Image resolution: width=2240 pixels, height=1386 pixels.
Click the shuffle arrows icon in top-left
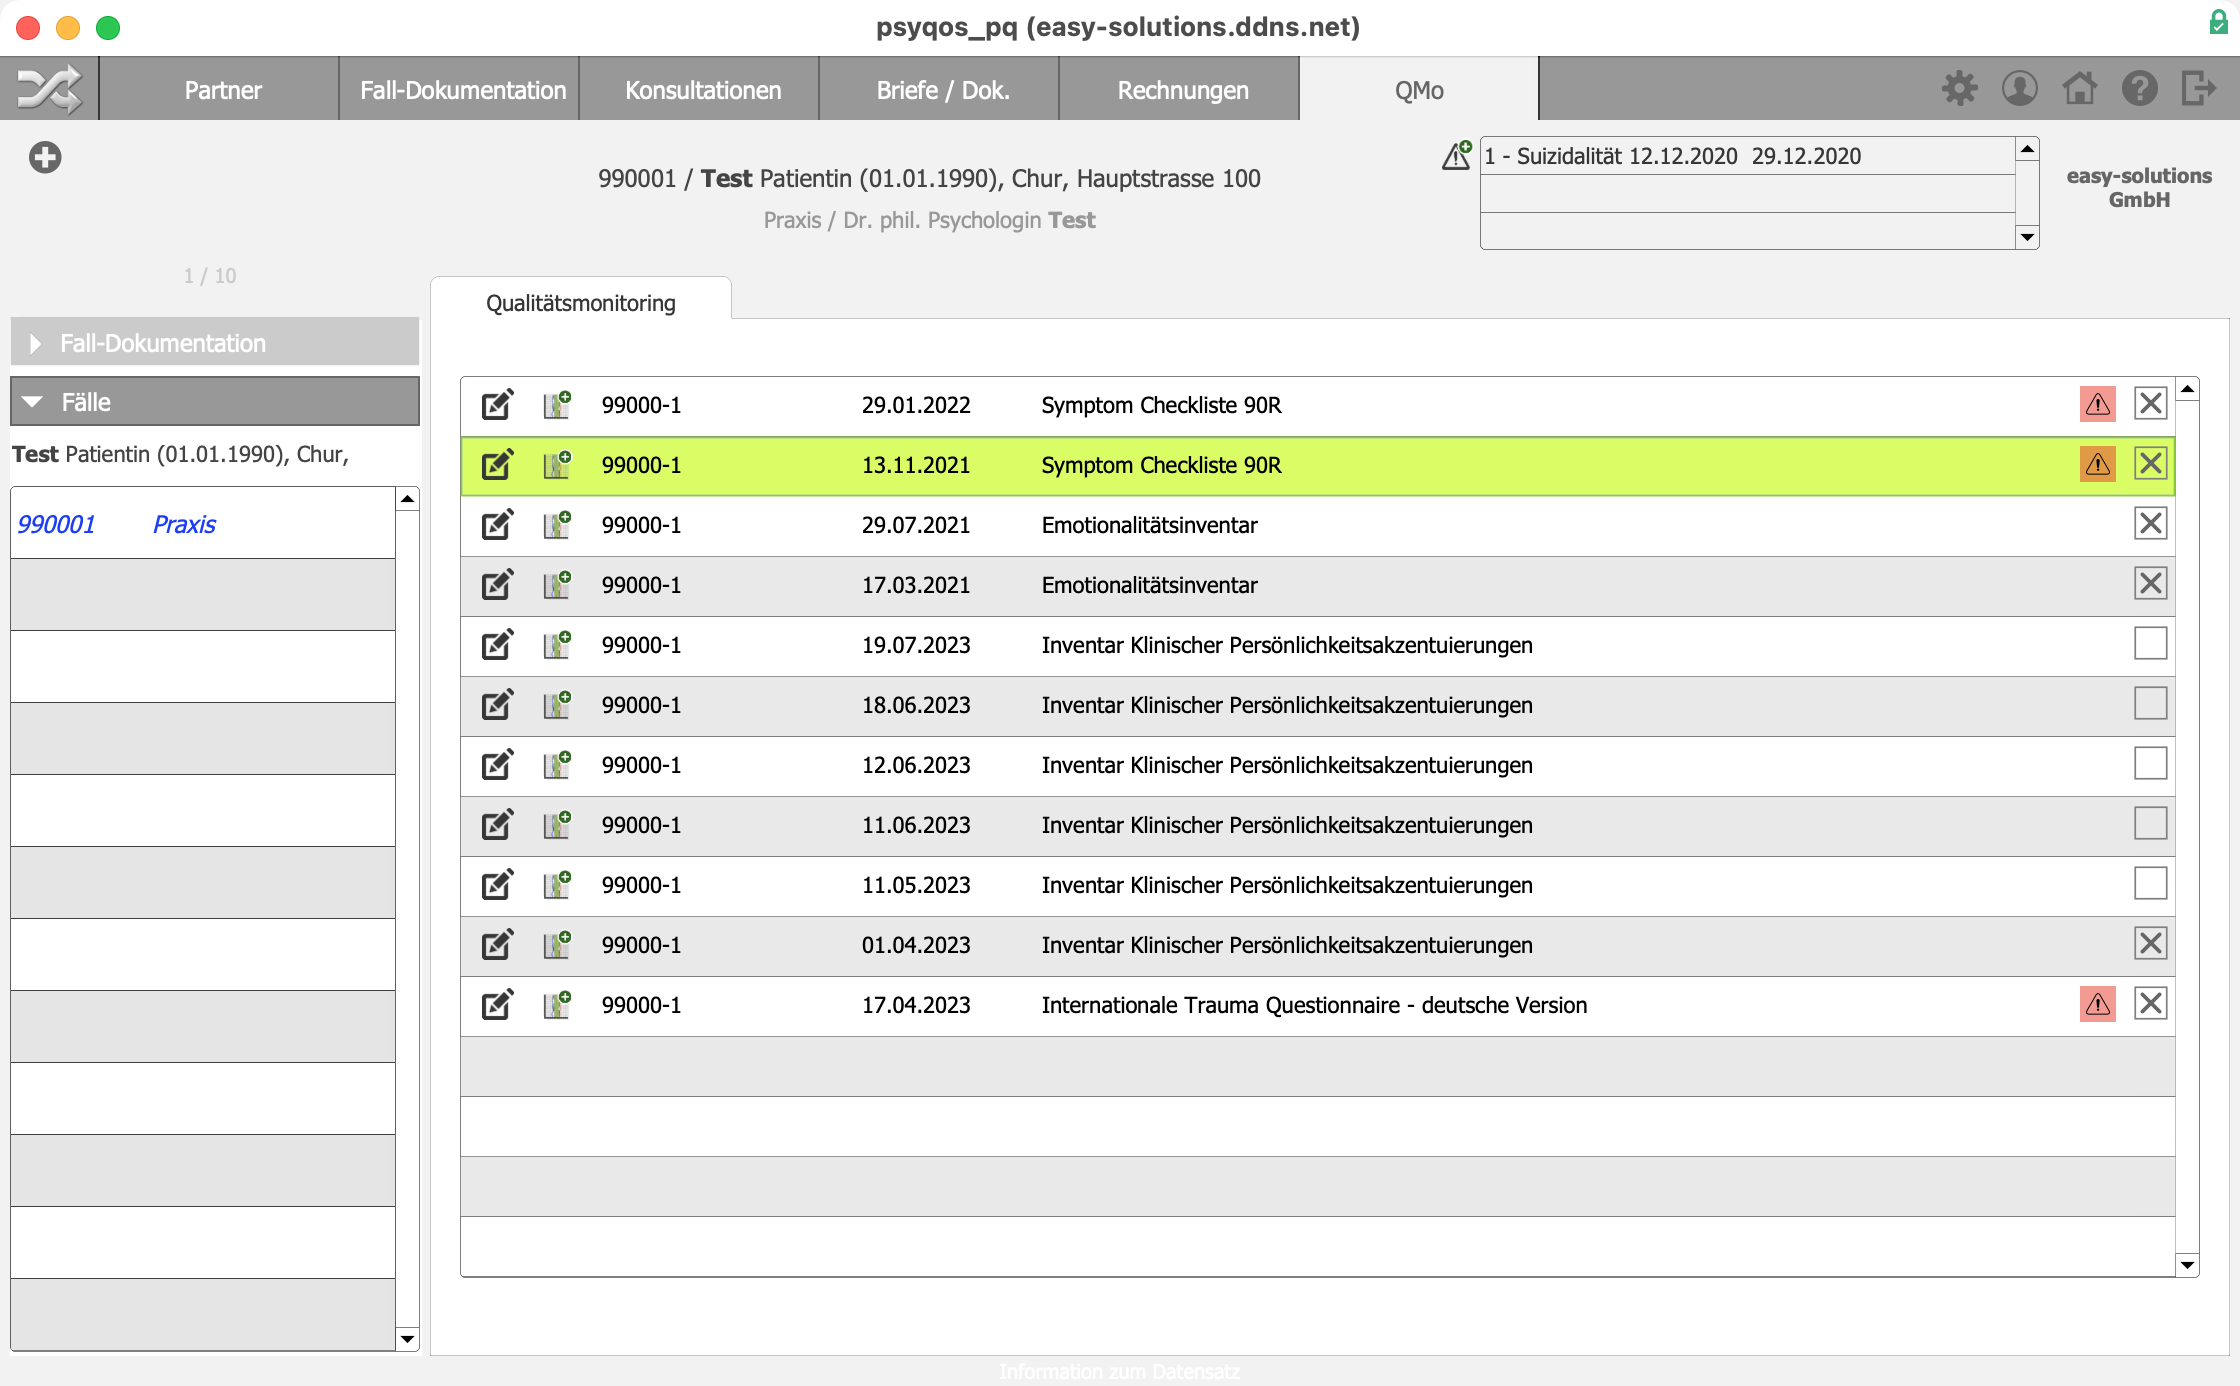click(49, 89)
